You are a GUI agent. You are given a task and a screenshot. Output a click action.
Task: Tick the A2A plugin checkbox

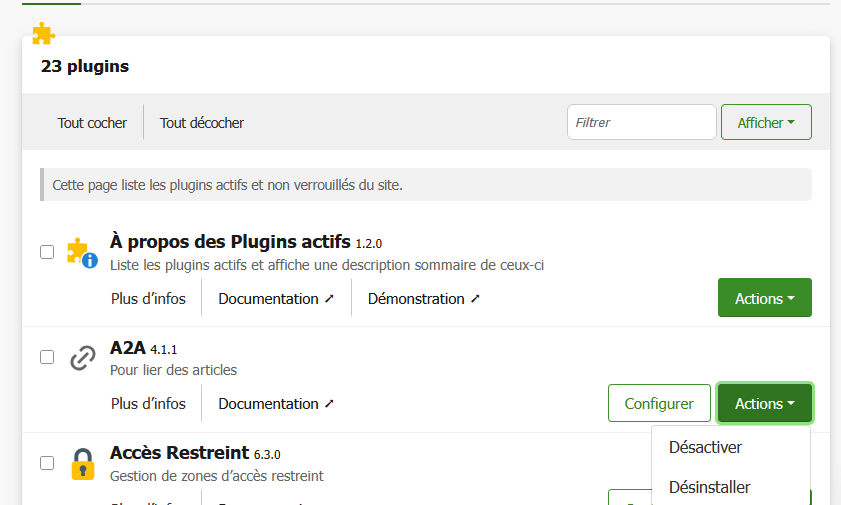47,357
